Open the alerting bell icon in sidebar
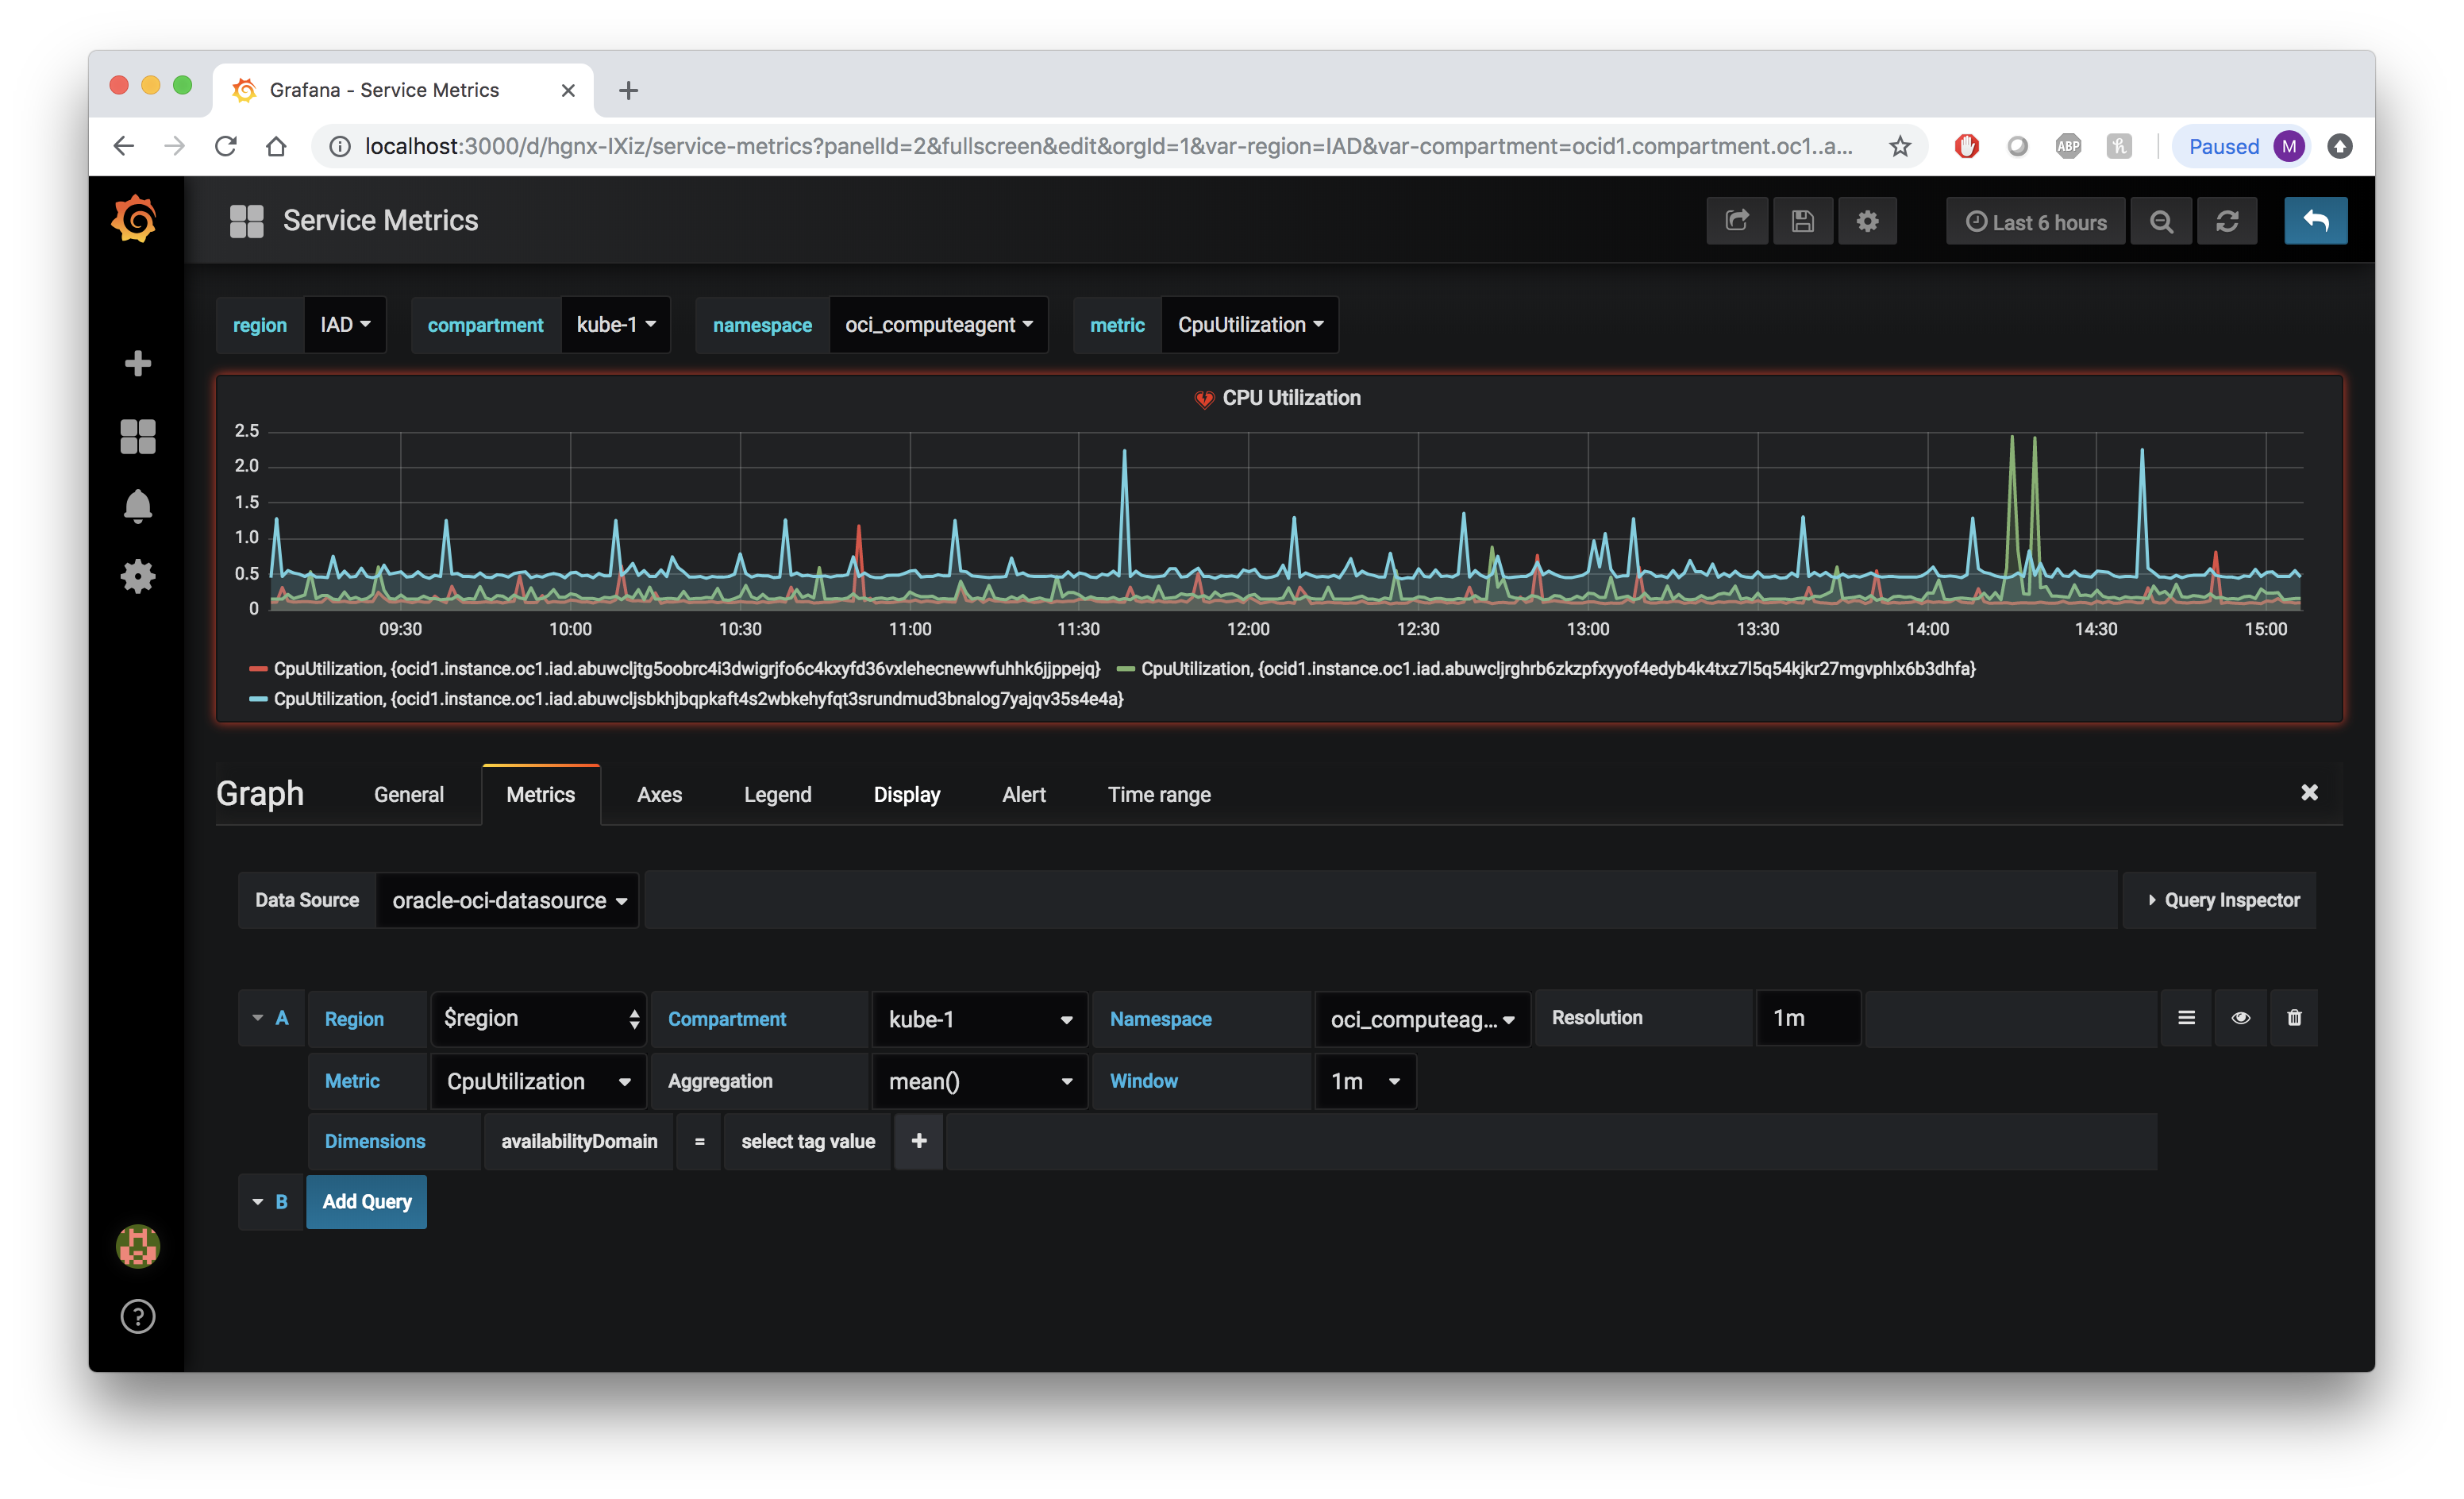 pyautogui.click(x=138, y=506)
